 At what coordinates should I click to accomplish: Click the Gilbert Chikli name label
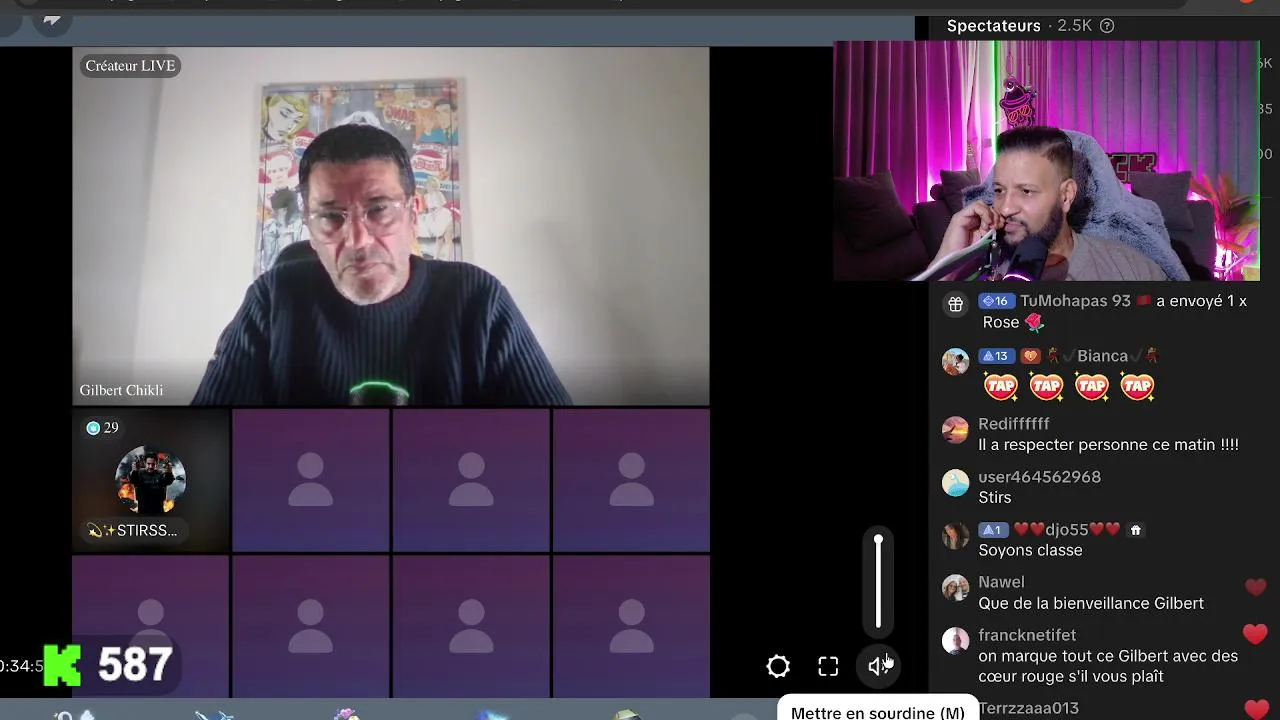point(121,390)
